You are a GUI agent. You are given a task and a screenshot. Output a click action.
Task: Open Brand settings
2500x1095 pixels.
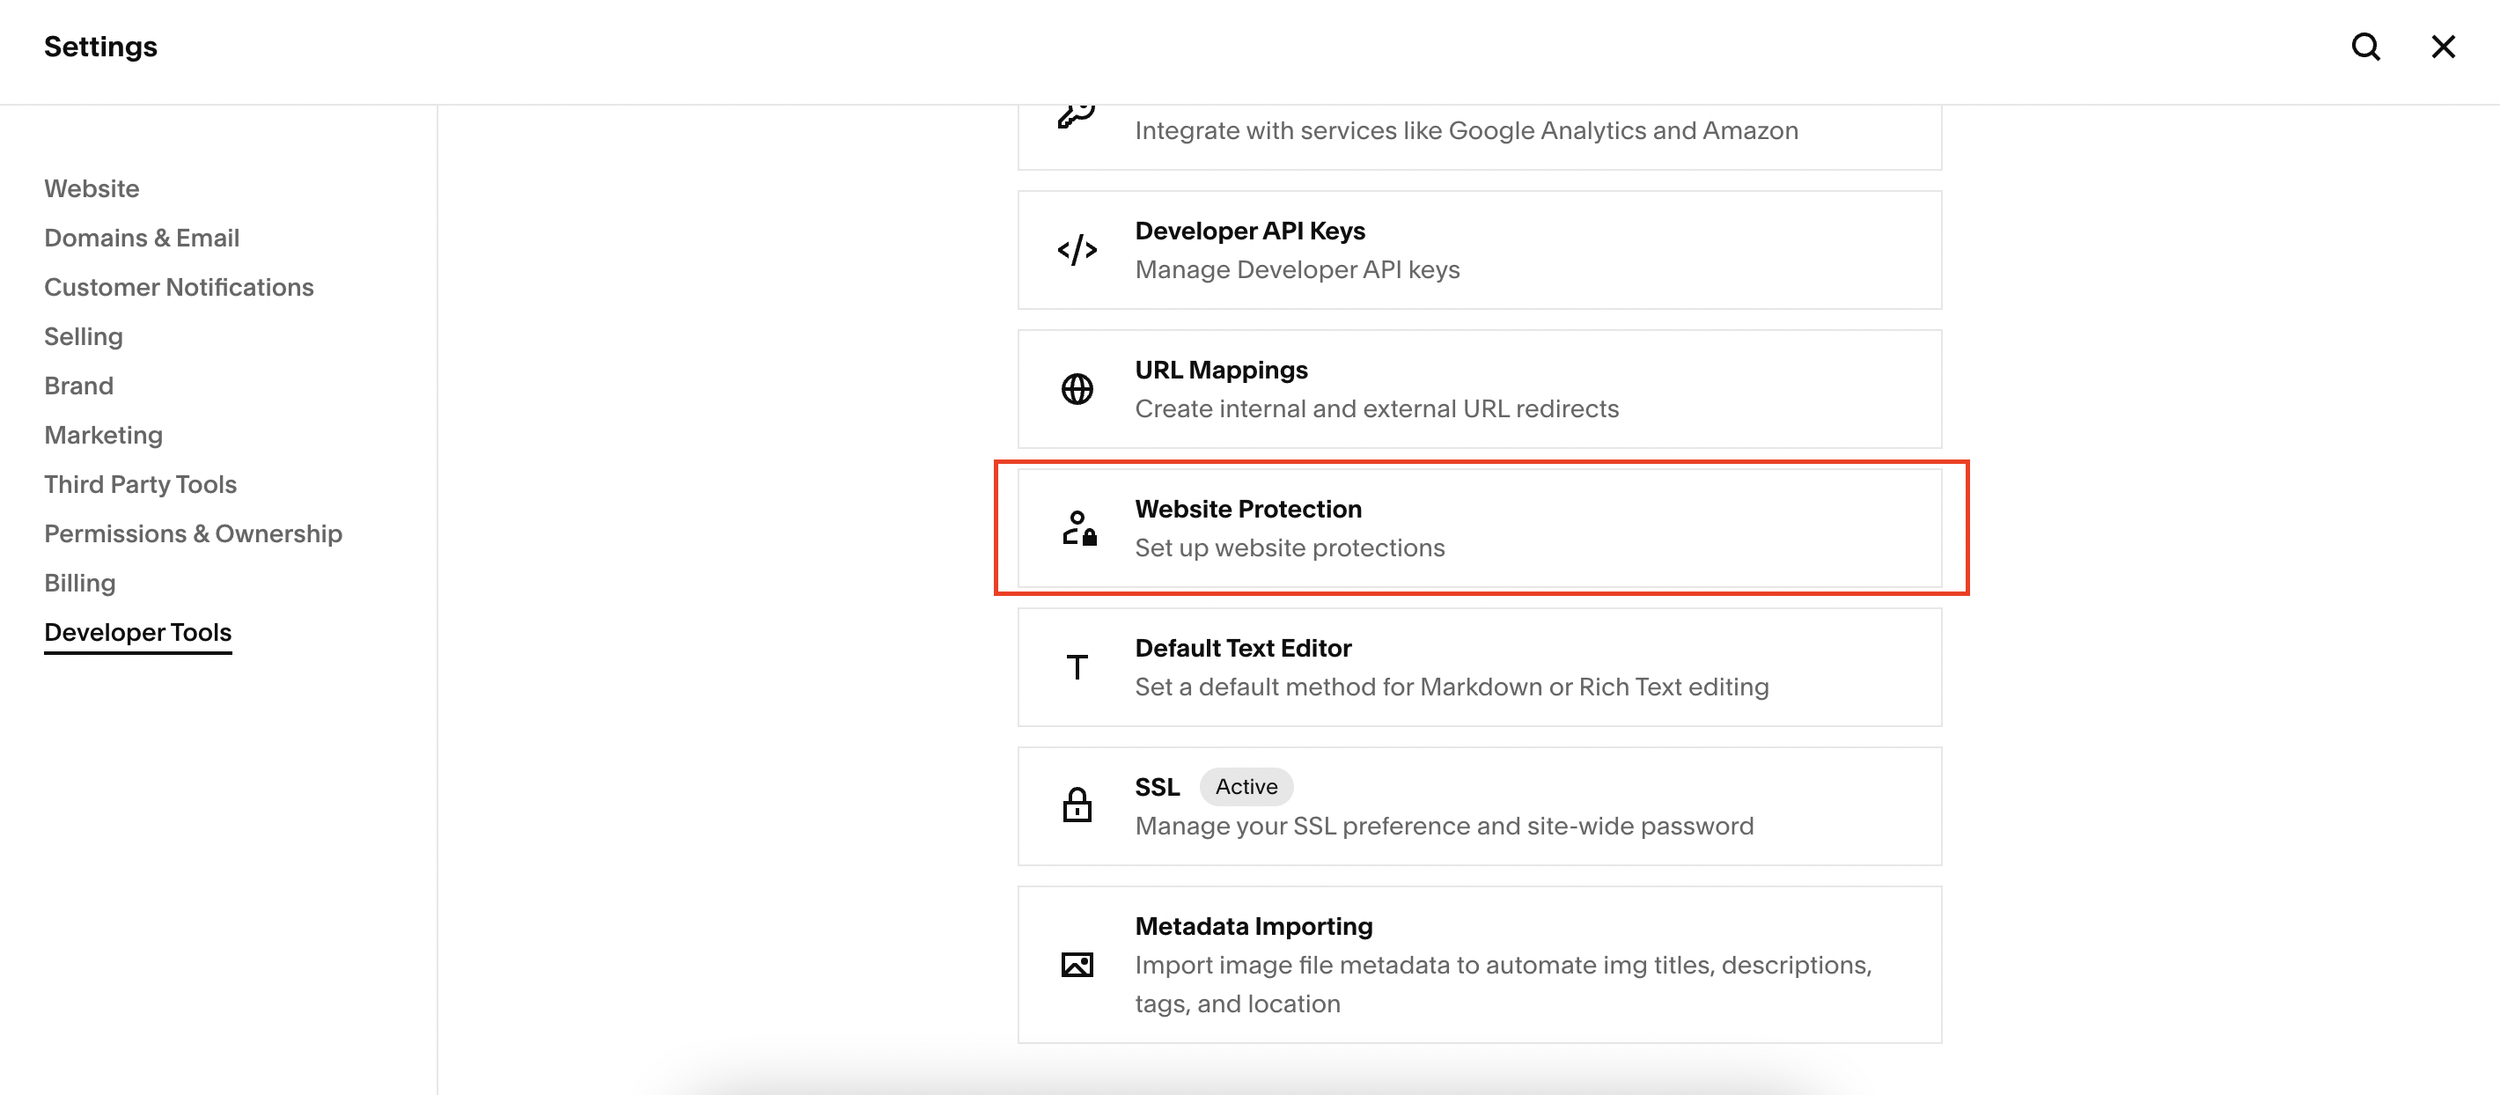coord(79,386)
